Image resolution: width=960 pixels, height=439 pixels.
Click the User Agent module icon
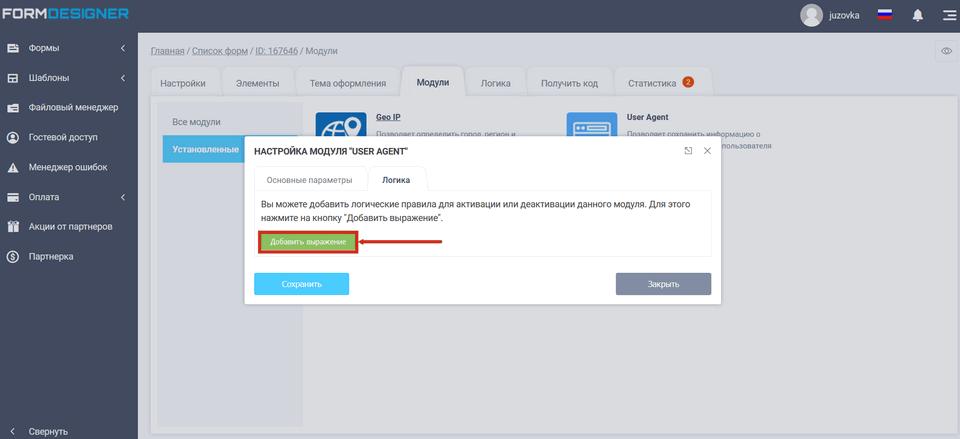pos(591,124)
